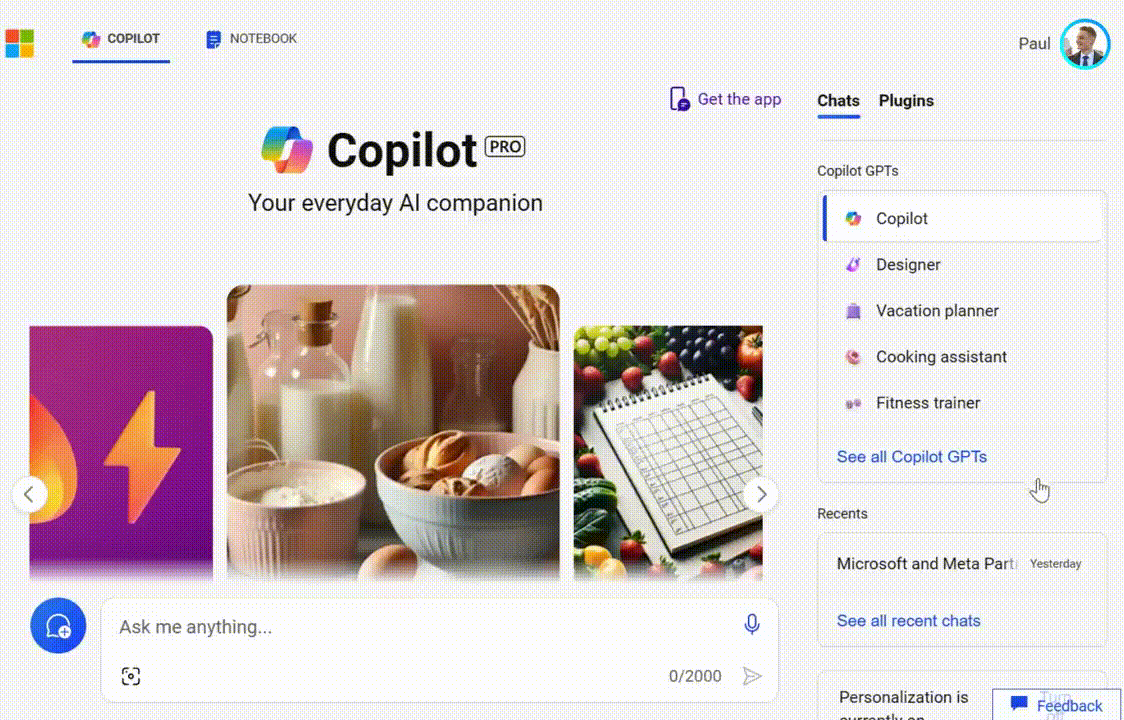Image resolution: width=1124 pixels, height=720 pixels.
Task: Click the microphone icon in chat box
Action: point(751,625)
